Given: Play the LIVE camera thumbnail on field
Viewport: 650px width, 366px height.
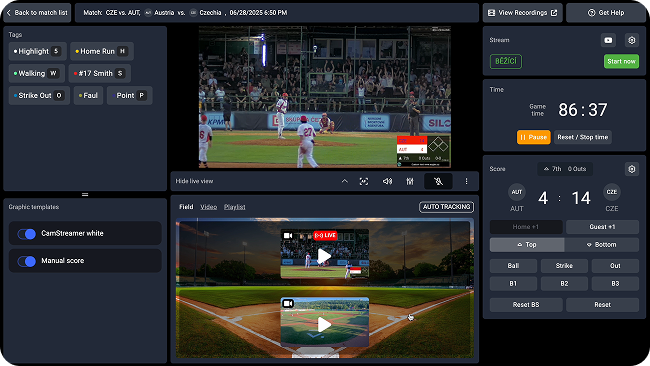Looking at the screenshot, I should pos(324,256).
